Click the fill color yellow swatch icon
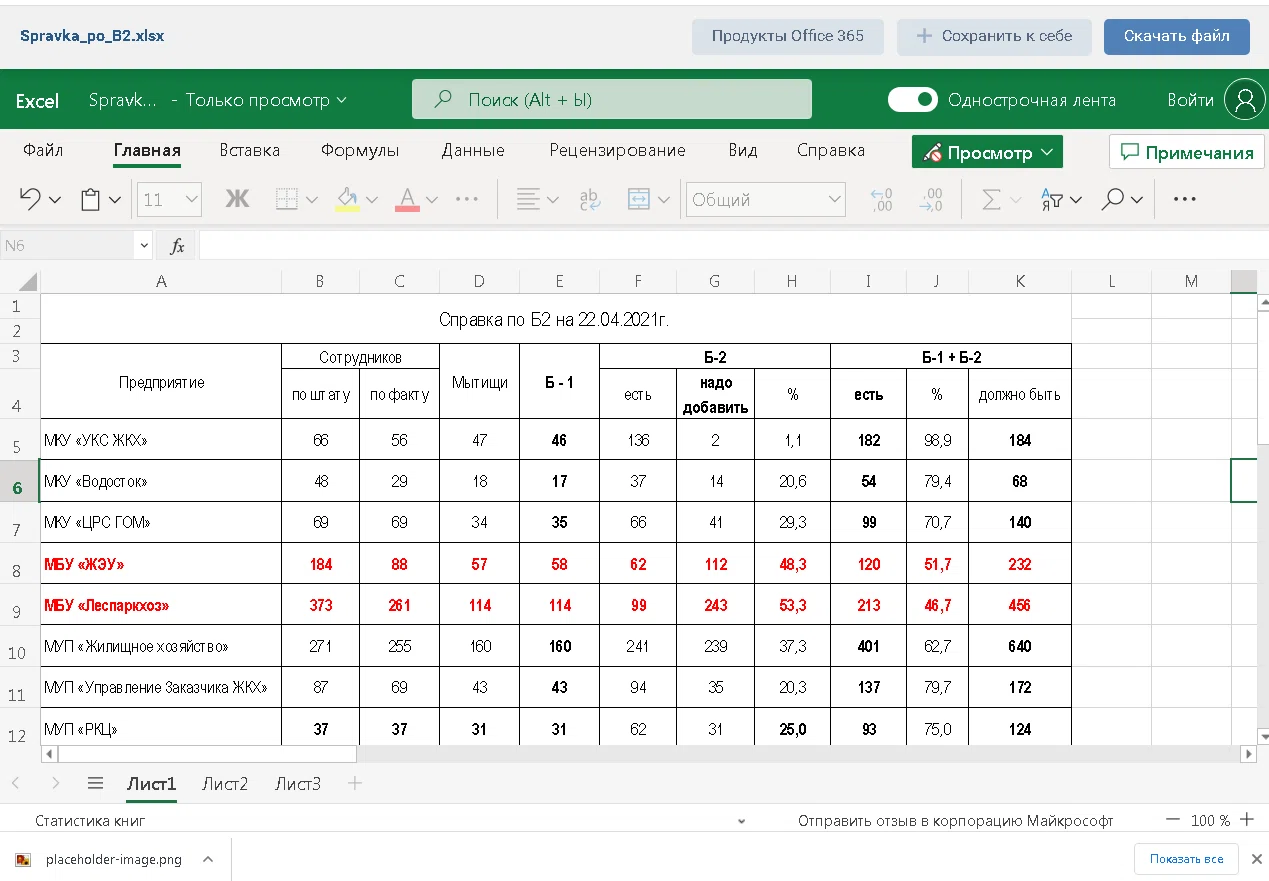Image resolution: width=1269 pixels, height=881 pixels. tap(347, 199)
